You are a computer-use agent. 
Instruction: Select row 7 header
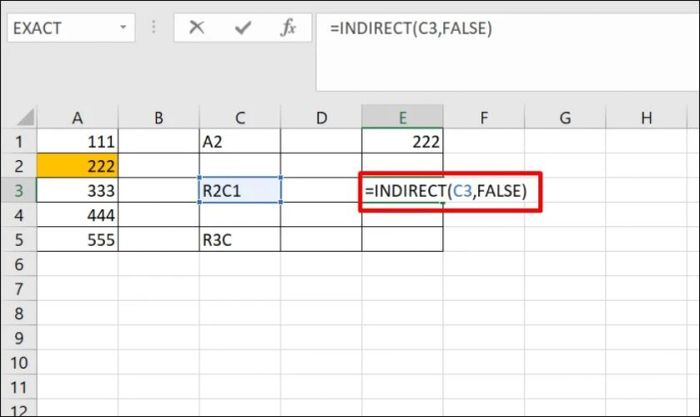click(x=19, y=289)
